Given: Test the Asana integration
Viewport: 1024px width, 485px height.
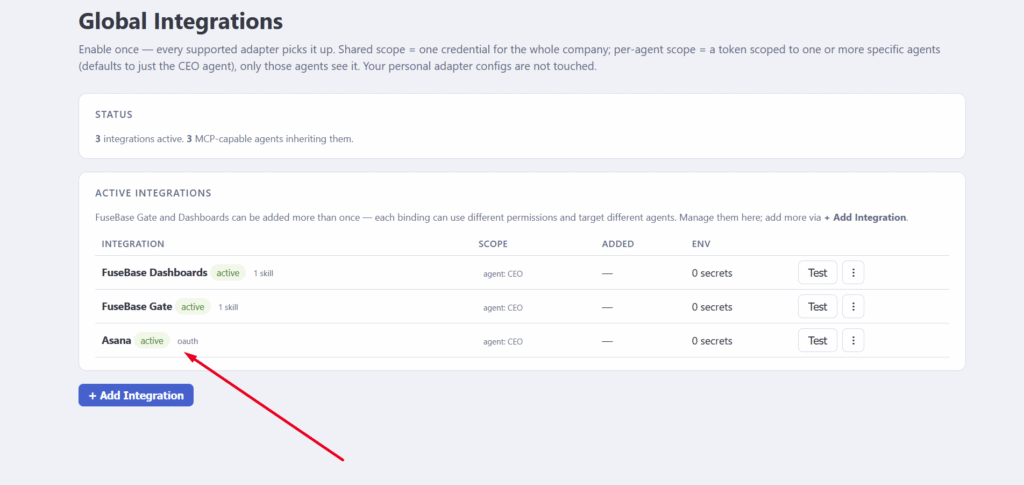Looking at the screenshot, I should coord(818,341).
